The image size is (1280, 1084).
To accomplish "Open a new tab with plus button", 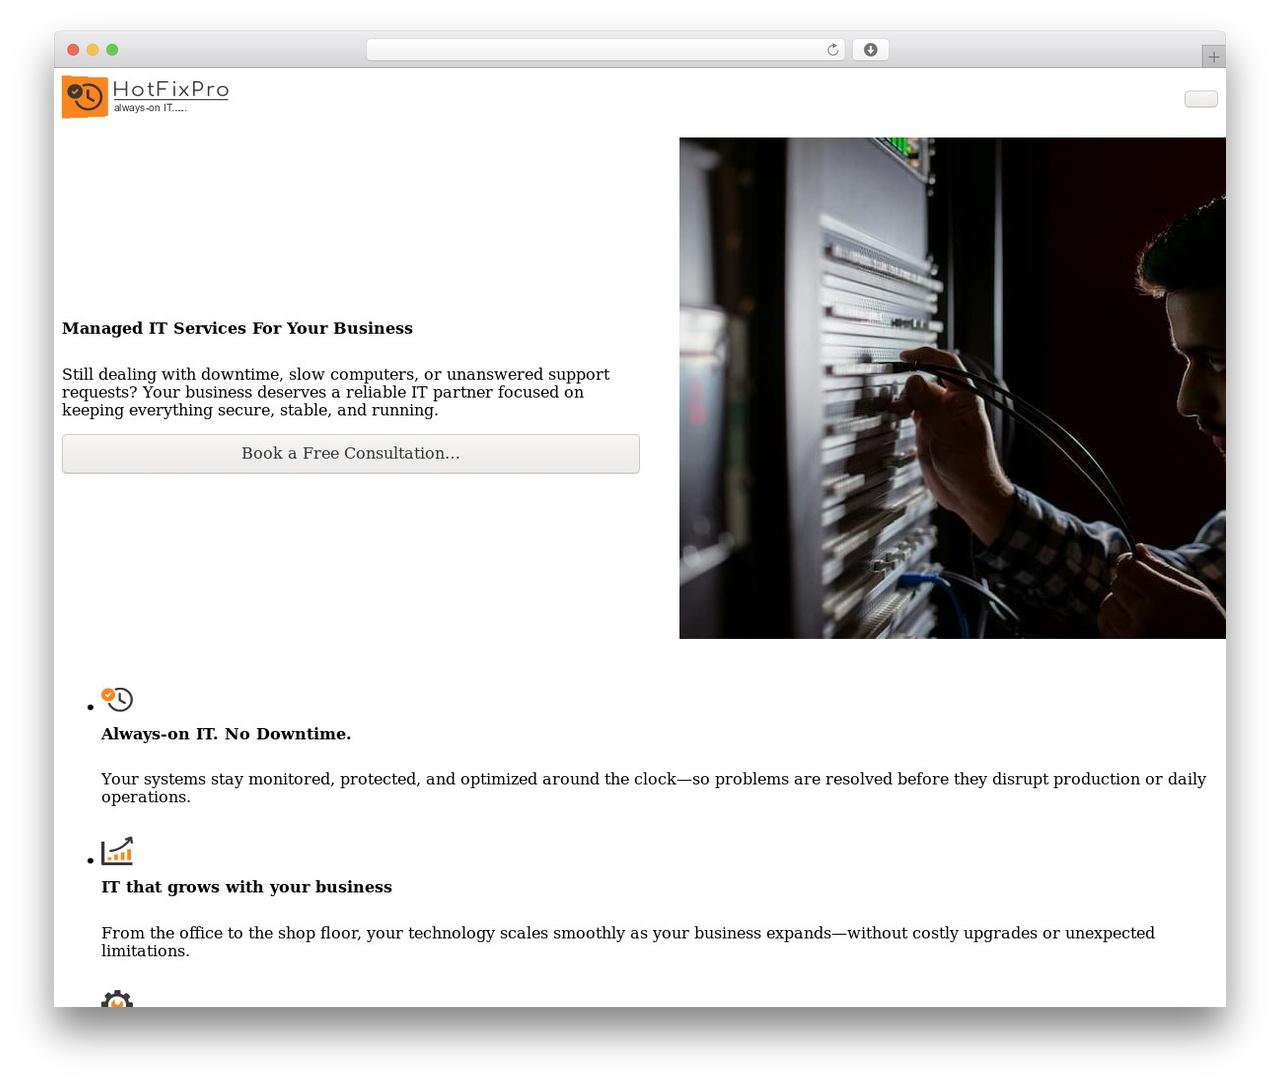I will (1213, 57).
